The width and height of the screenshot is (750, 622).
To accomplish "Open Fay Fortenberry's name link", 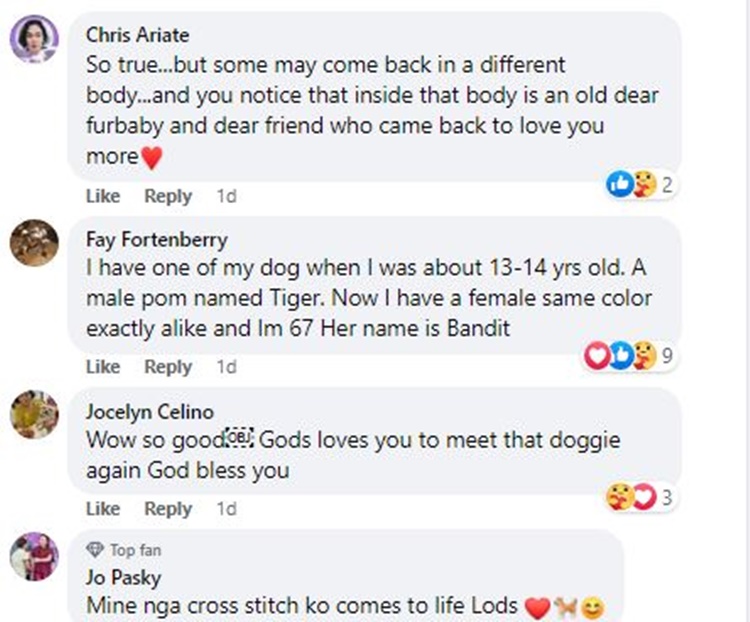I will 156,240.
